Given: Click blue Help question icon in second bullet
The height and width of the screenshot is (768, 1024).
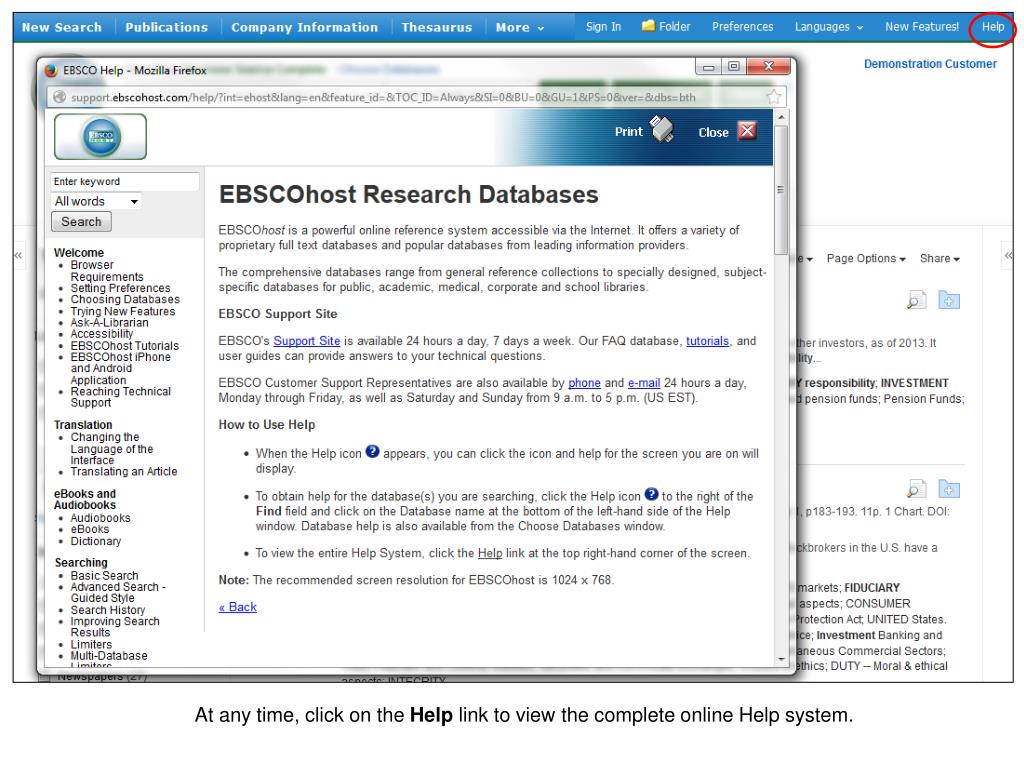Looking at the screenshot, I should [x=651, y=494].
